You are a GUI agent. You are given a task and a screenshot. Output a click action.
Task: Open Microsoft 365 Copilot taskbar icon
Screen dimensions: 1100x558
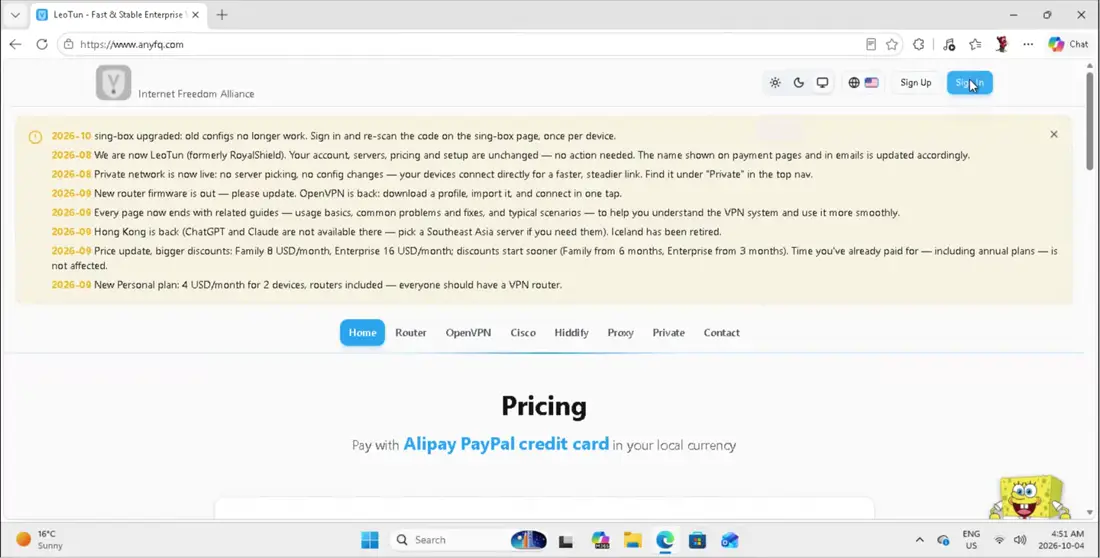pos(601,540)
